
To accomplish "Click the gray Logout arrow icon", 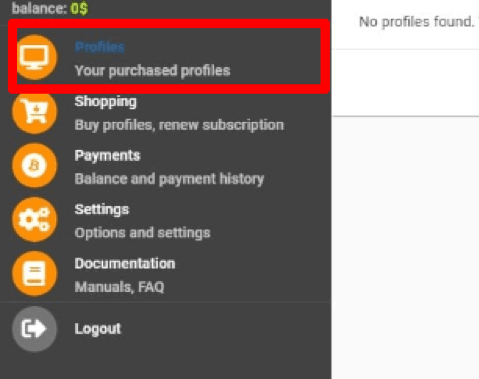I will pyautogui.click(x=35, y=329).
